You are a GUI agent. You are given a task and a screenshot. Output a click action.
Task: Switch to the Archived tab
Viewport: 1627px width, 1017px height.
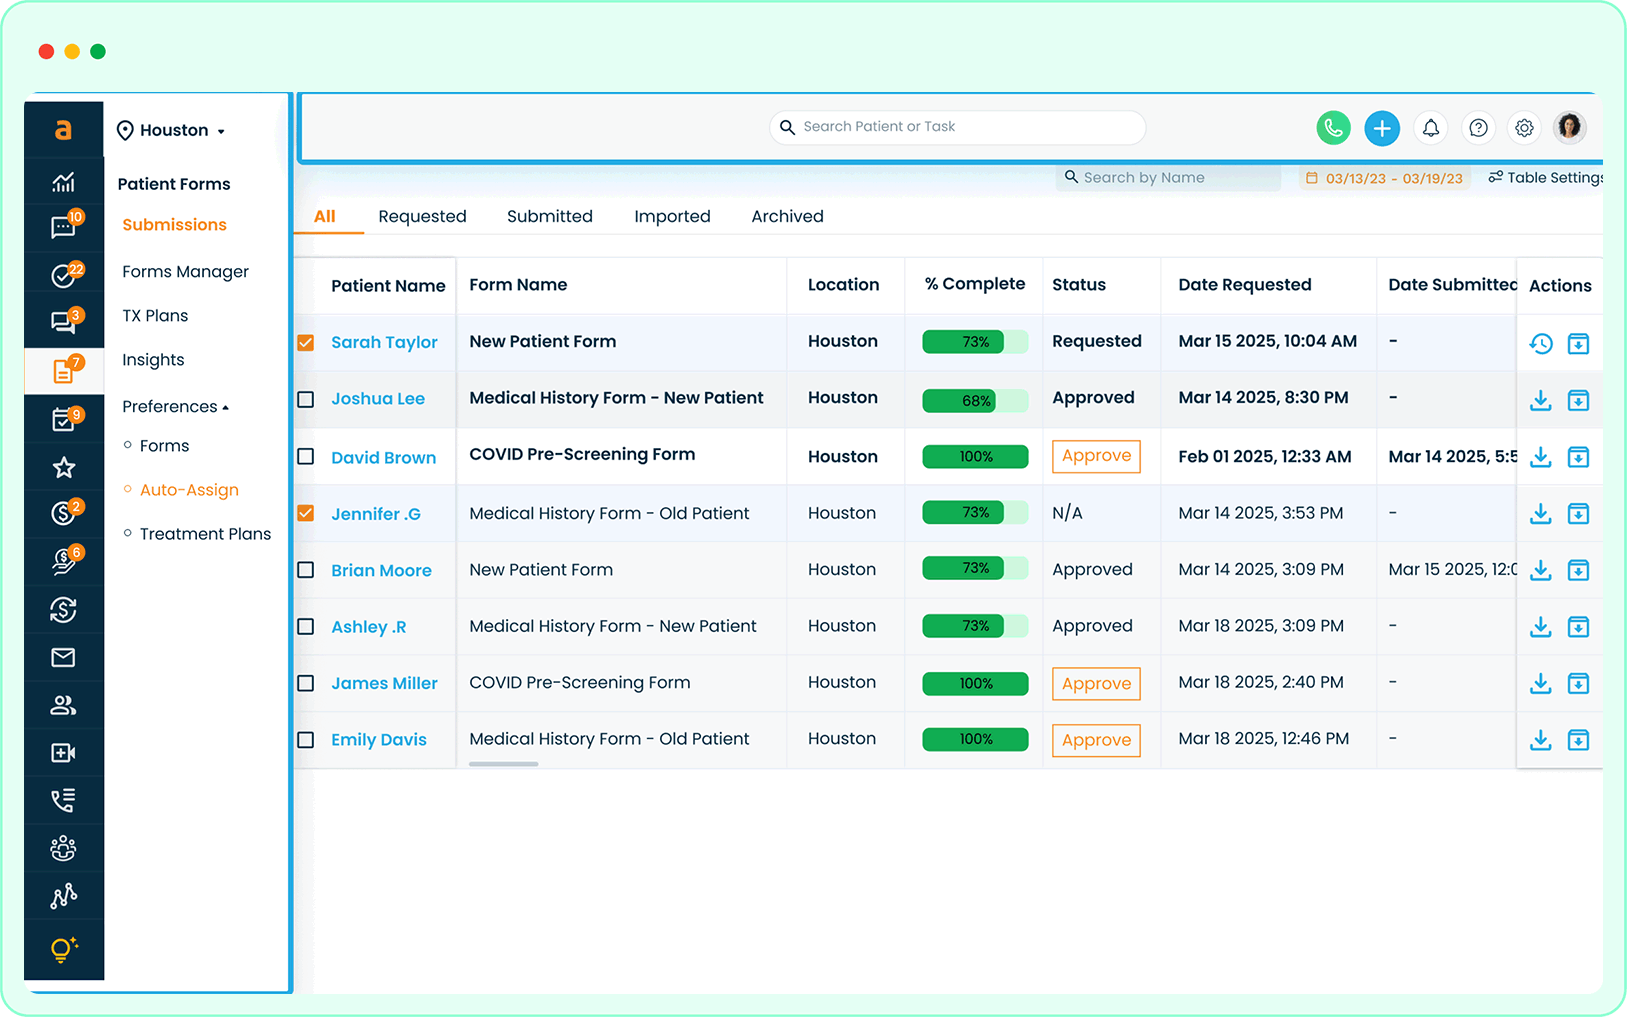click(x=787, y=217)
